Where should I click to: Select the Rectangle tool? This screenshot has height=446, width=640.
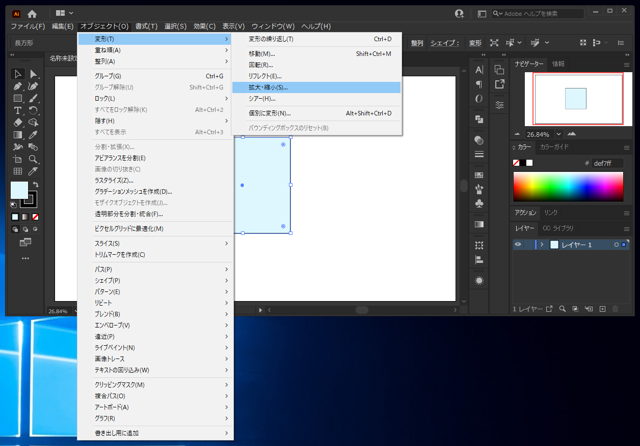pyautogui.click(x=18, y=98)
